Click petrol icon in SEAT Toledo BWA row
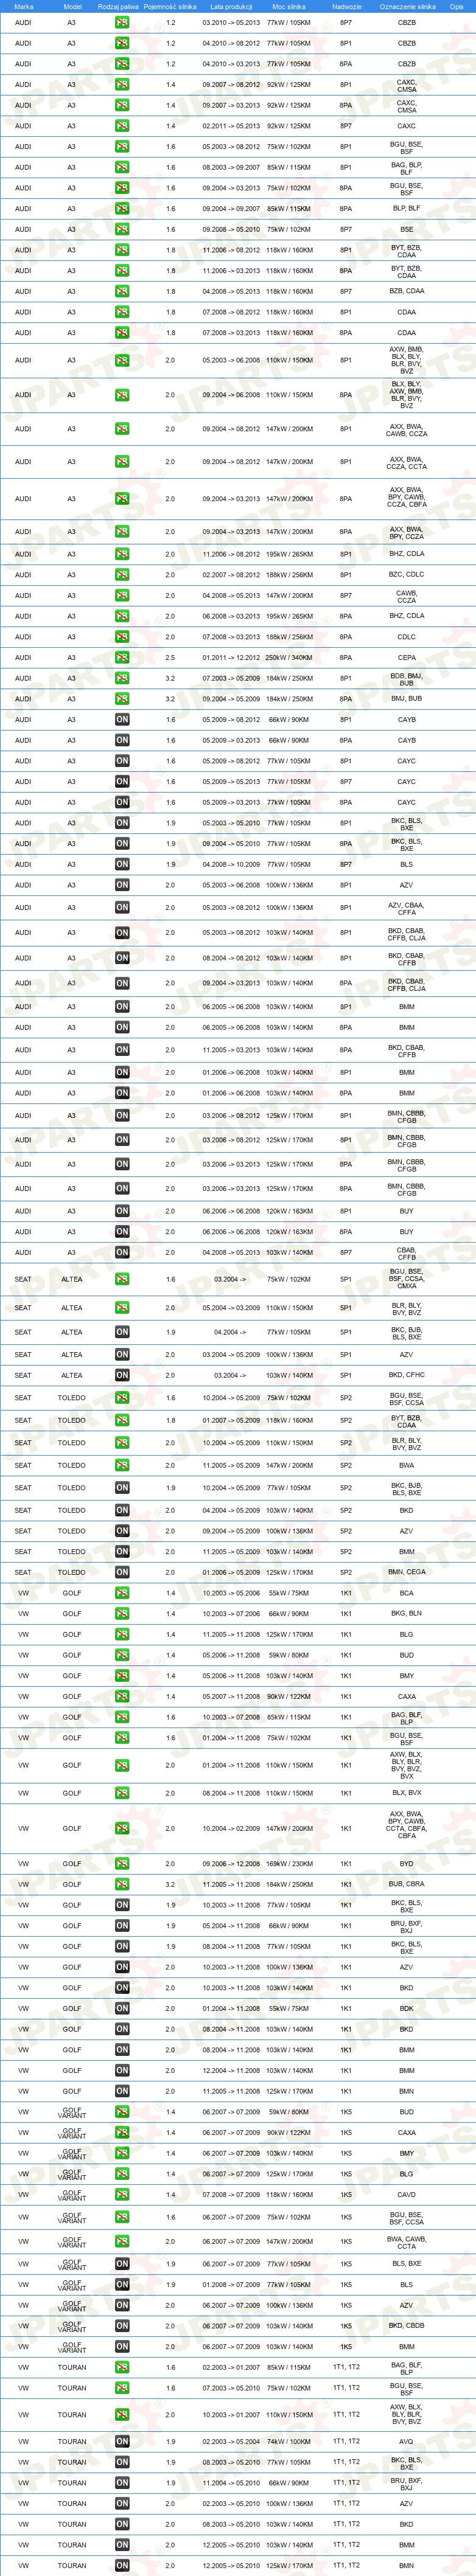This screenshot has height=2576, width=476. pos(122,1465)
